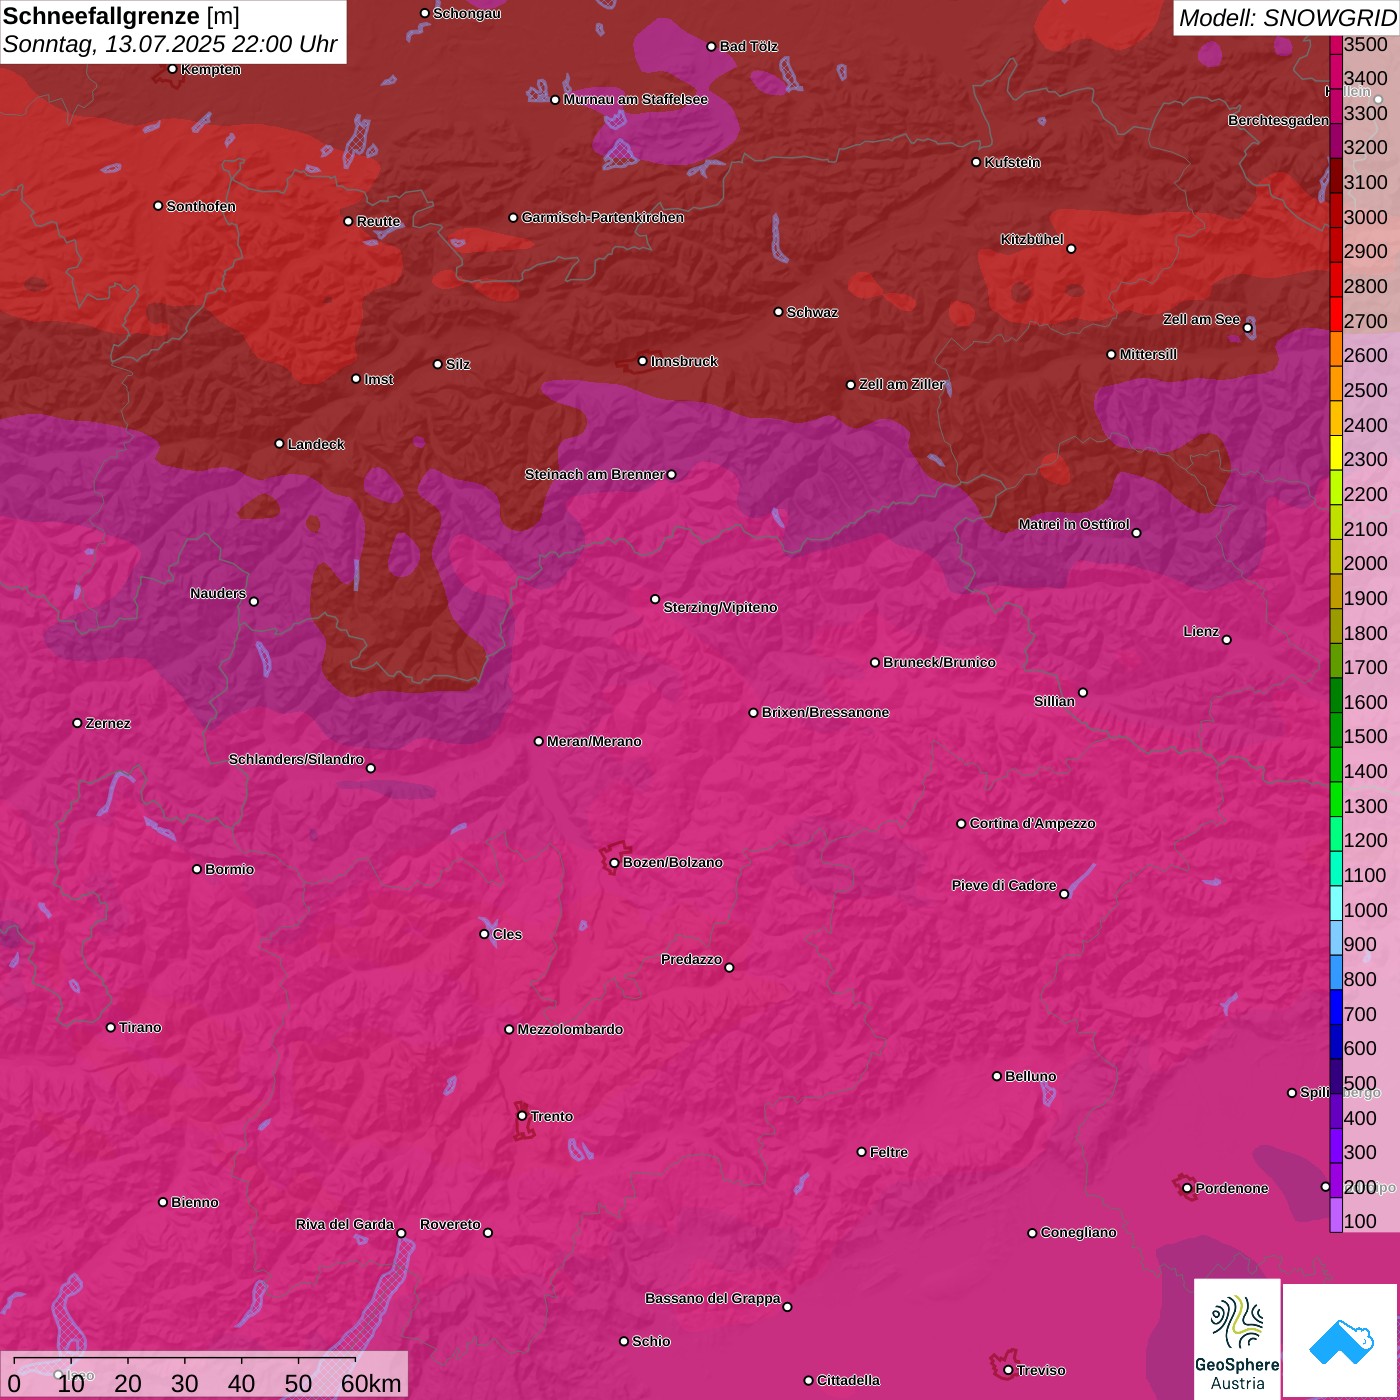Click the Pordenone city label
The height and width of the screenshot is (1400, 1400).
click(x=1232, y=1188)
